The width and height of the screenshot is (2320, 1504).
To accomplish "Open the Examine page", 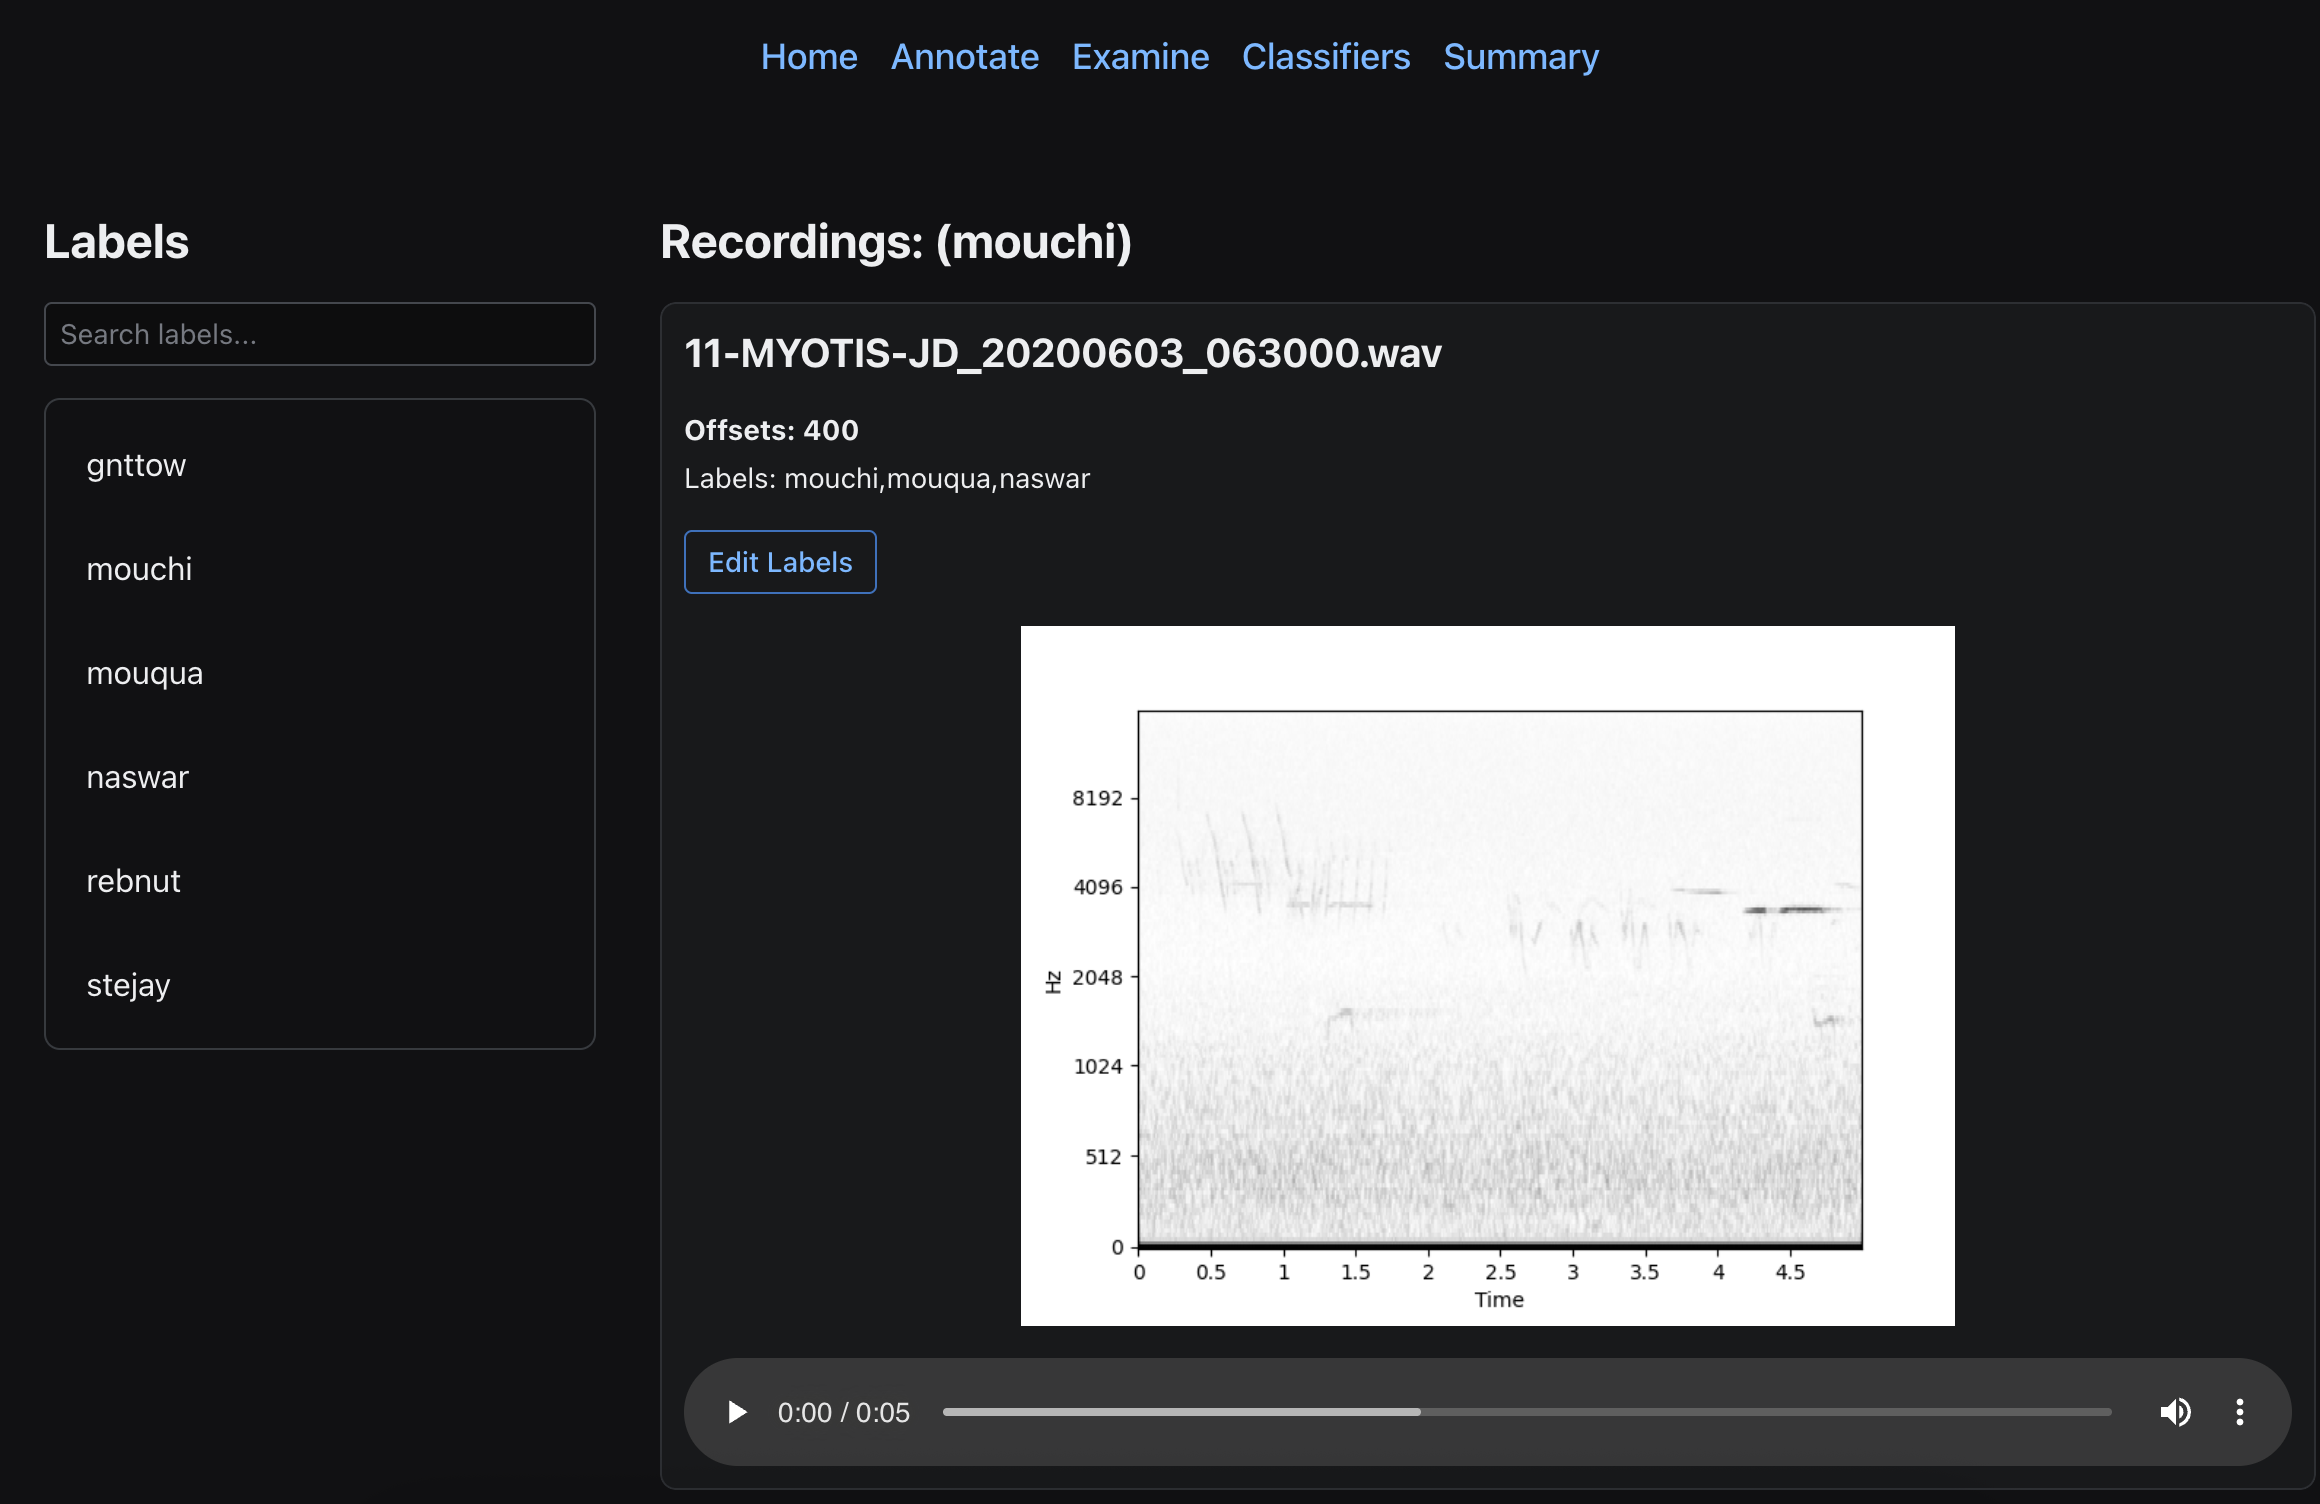I will 1140,57.
